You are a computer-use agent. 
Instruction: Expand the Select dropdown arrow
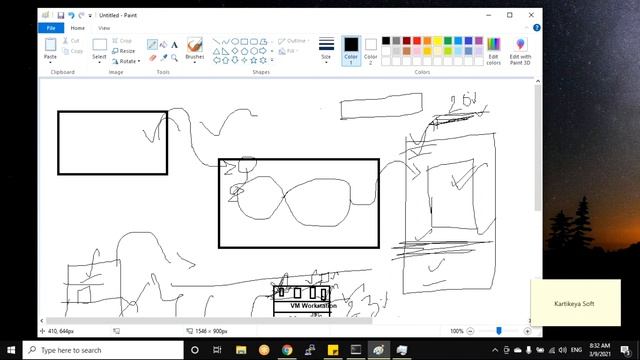99,62
